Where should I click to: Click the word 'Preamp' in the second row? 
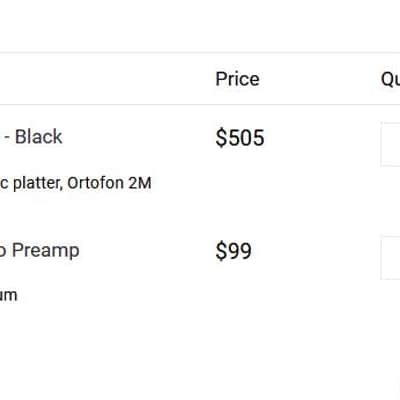point(46,251)
